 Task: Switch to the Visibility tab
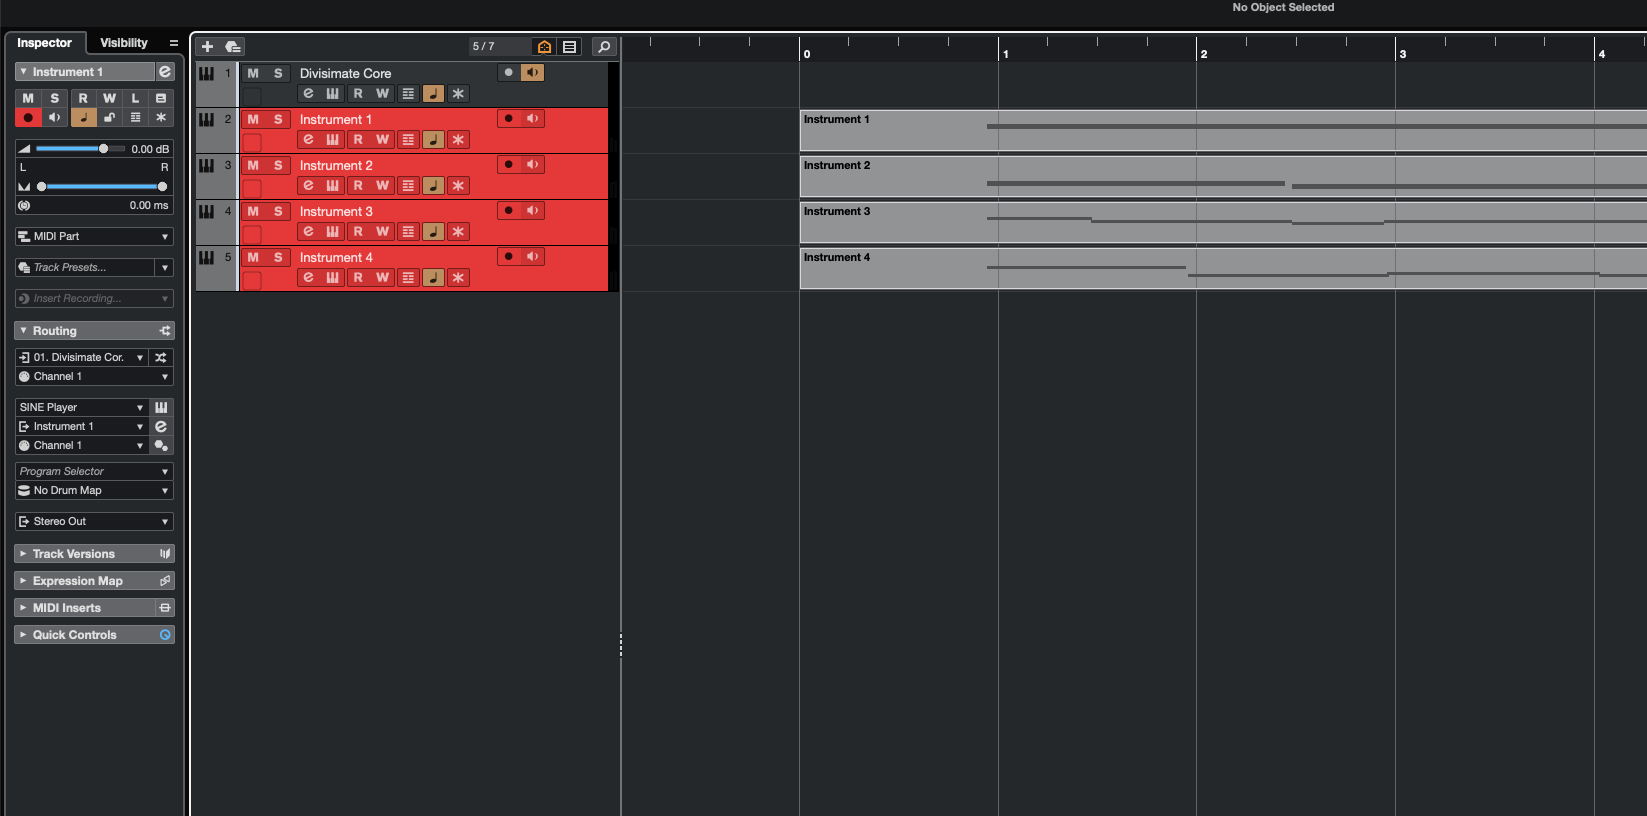(x=123, y=43)
